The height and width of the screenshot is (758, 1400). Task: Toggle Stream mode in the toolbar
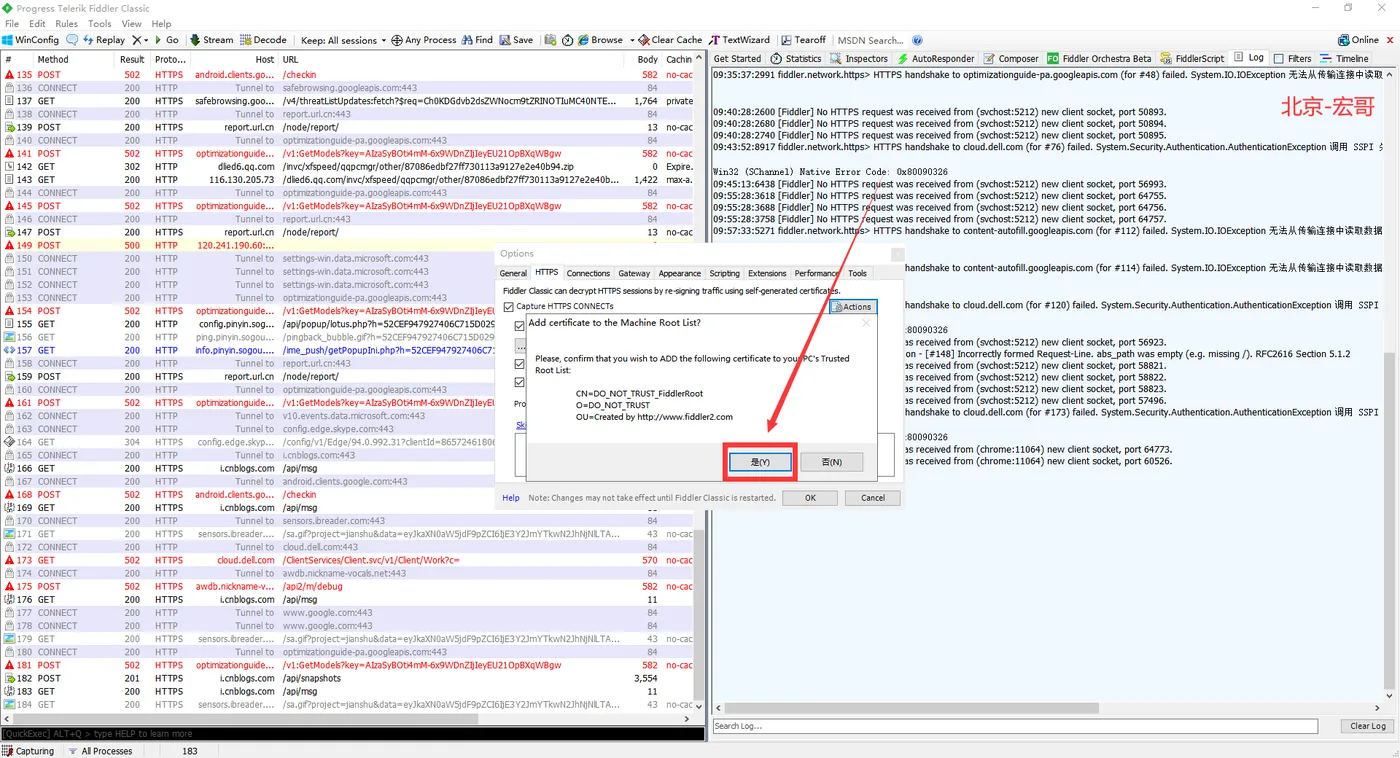click(x=211, y=40)
